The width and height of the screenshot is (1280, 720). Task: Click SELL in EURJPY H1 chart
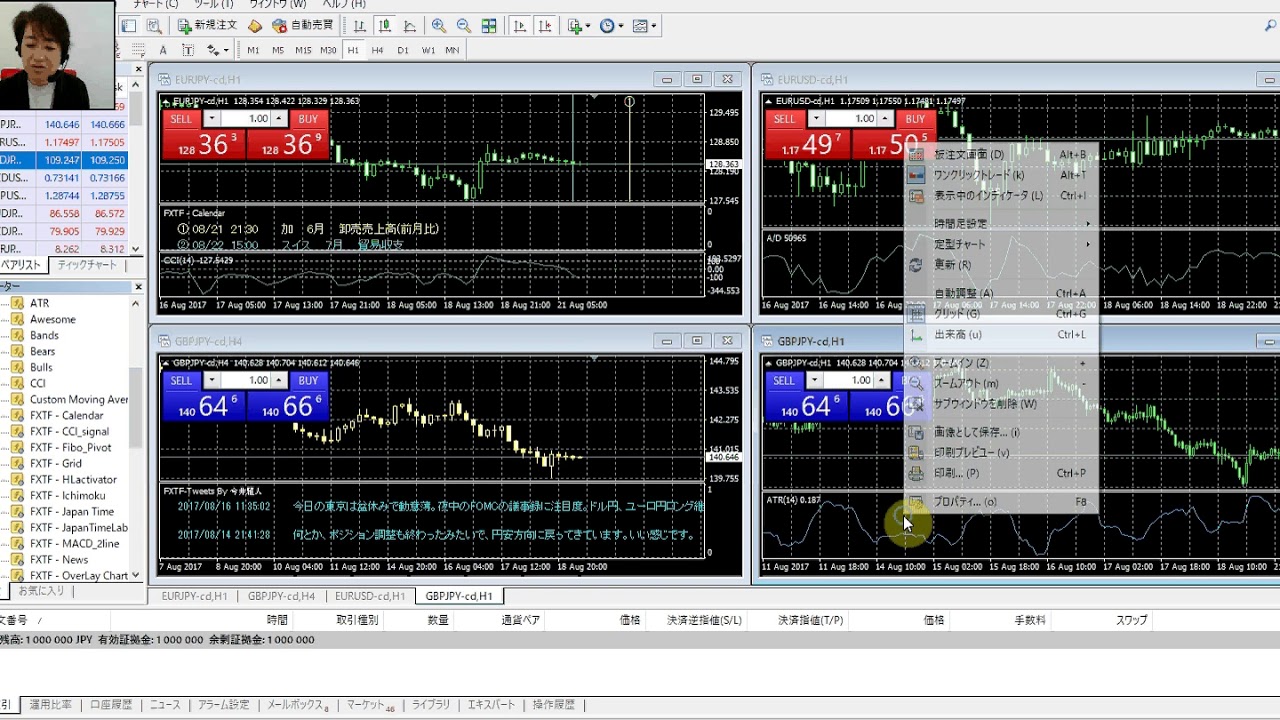181,119
